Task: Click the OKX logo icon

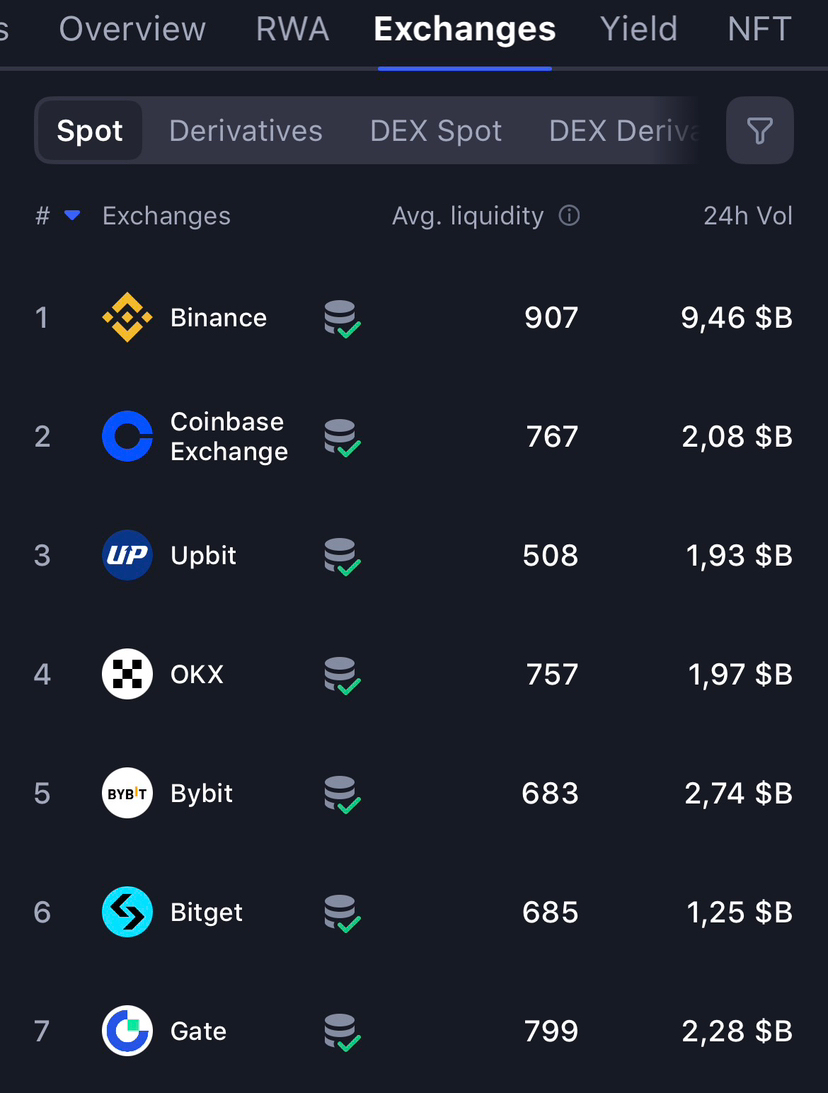Action: pyautogui.click(x=127, y=674)
